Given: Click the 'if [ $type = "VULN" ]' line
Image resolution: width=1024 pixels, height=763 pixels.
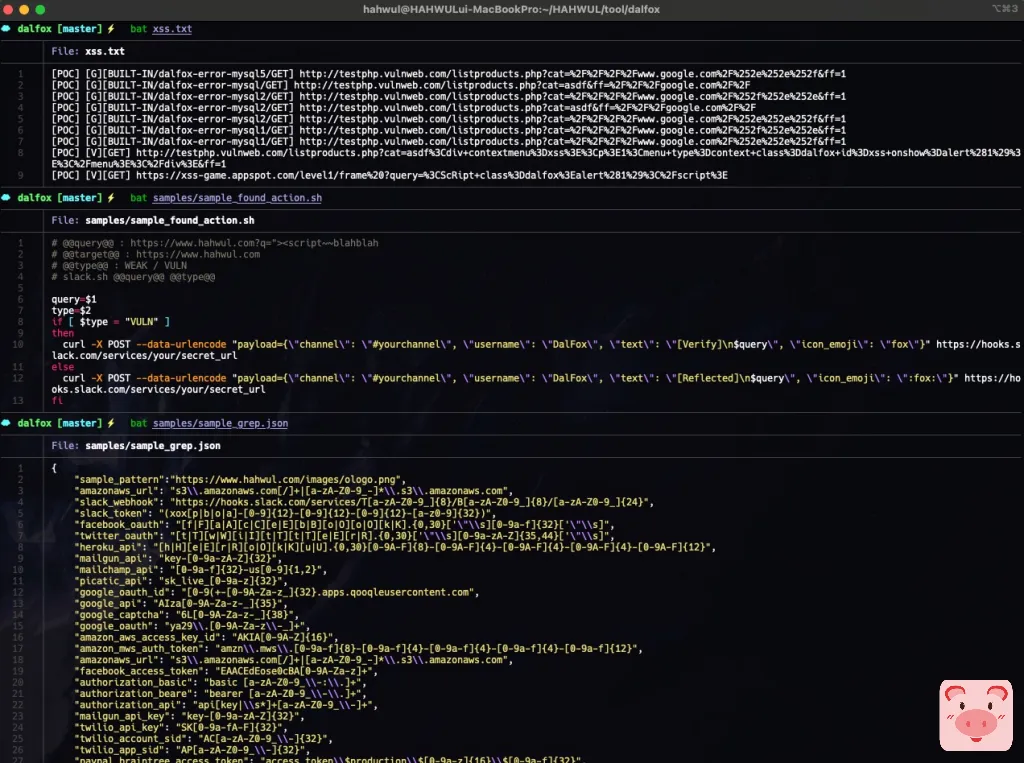Looking at the screenshot, I should 110,322.
